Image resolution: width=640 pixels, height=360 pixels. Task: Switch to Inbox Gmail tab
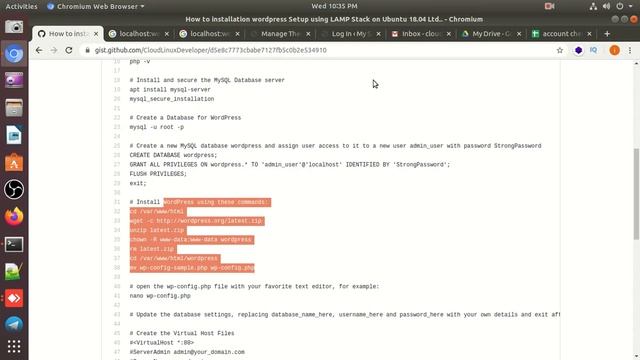(x=420, y=34)
